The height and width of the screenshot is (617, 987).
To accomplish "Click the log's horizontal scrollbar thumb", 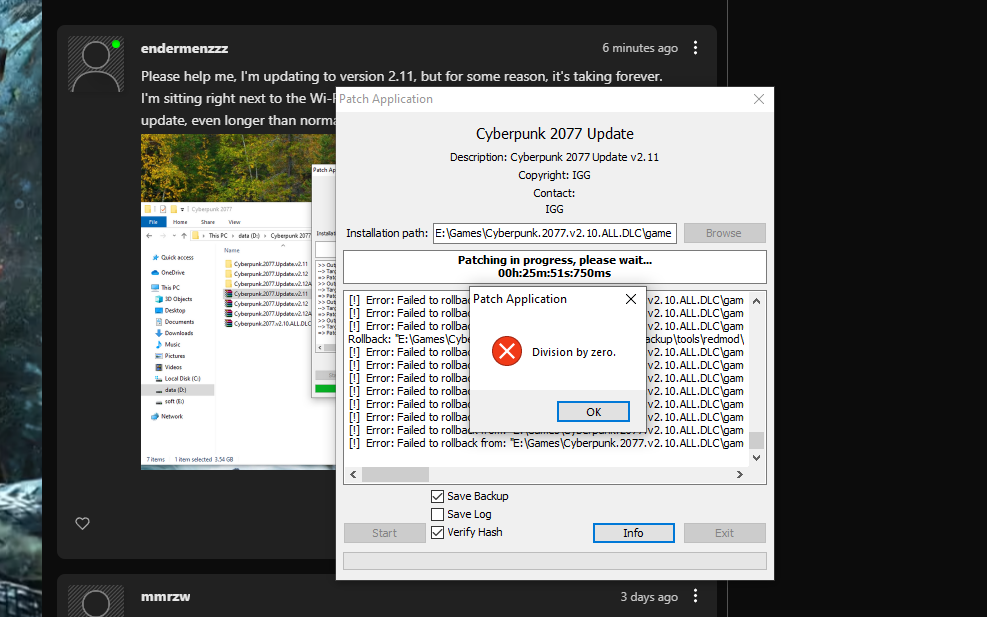I will pos(395,475).
